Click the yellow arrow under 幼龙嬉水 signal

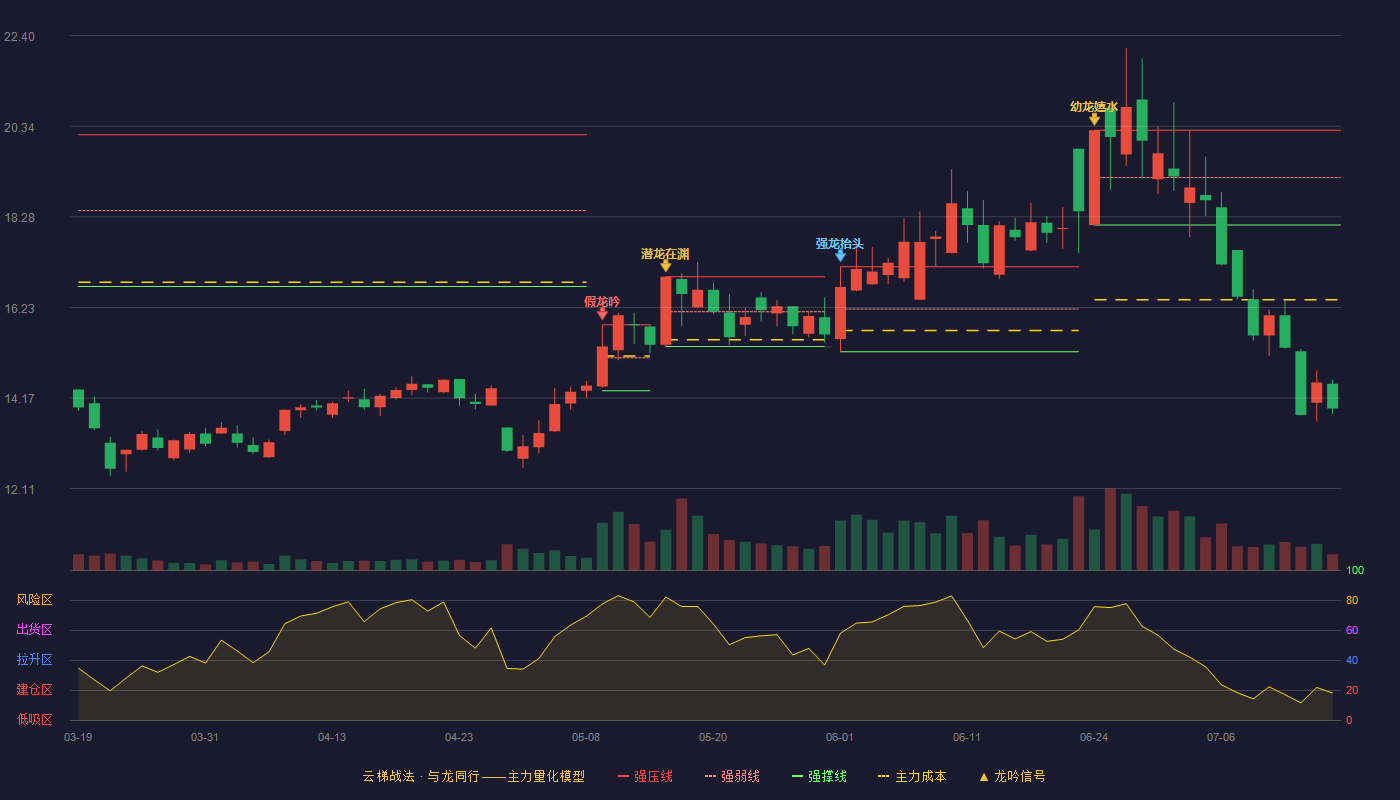(x=1094, y=119)
